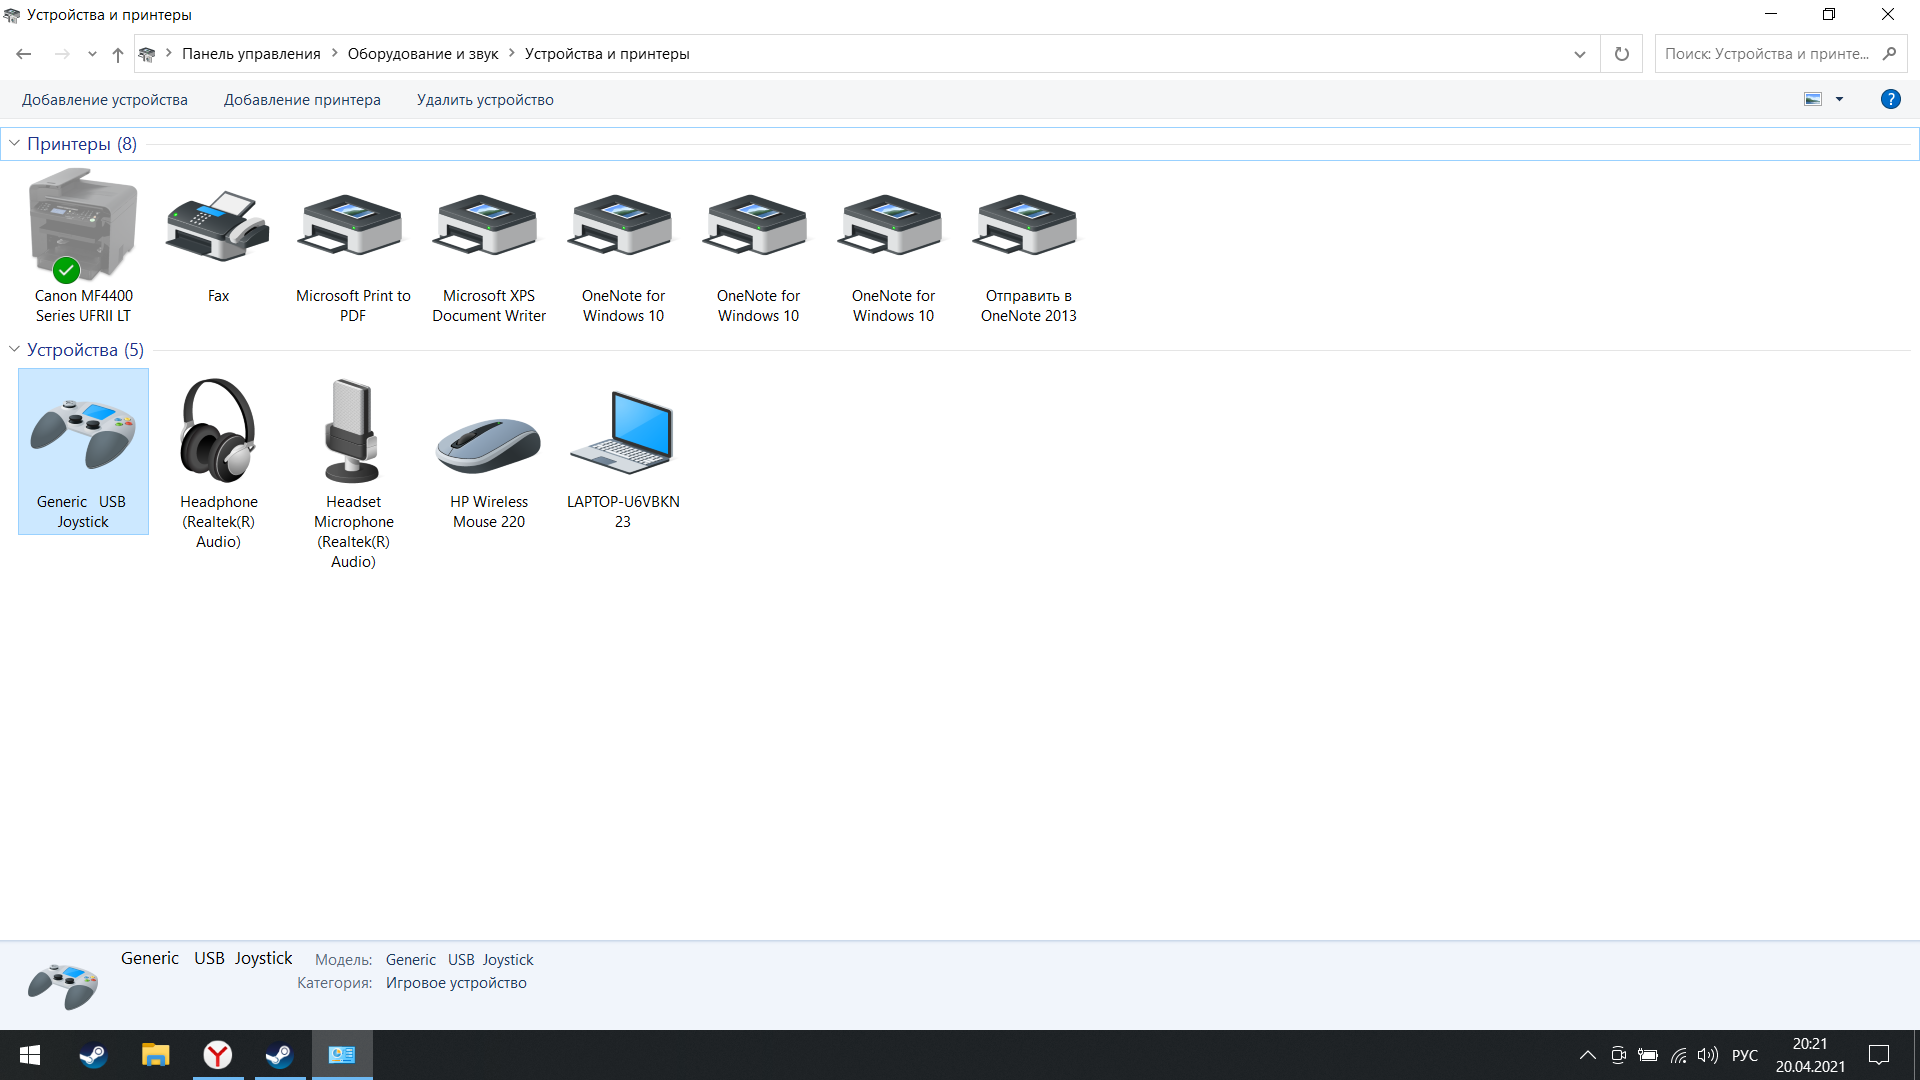Open the Wi-Fi network tray icon

pos(1679,1055)
